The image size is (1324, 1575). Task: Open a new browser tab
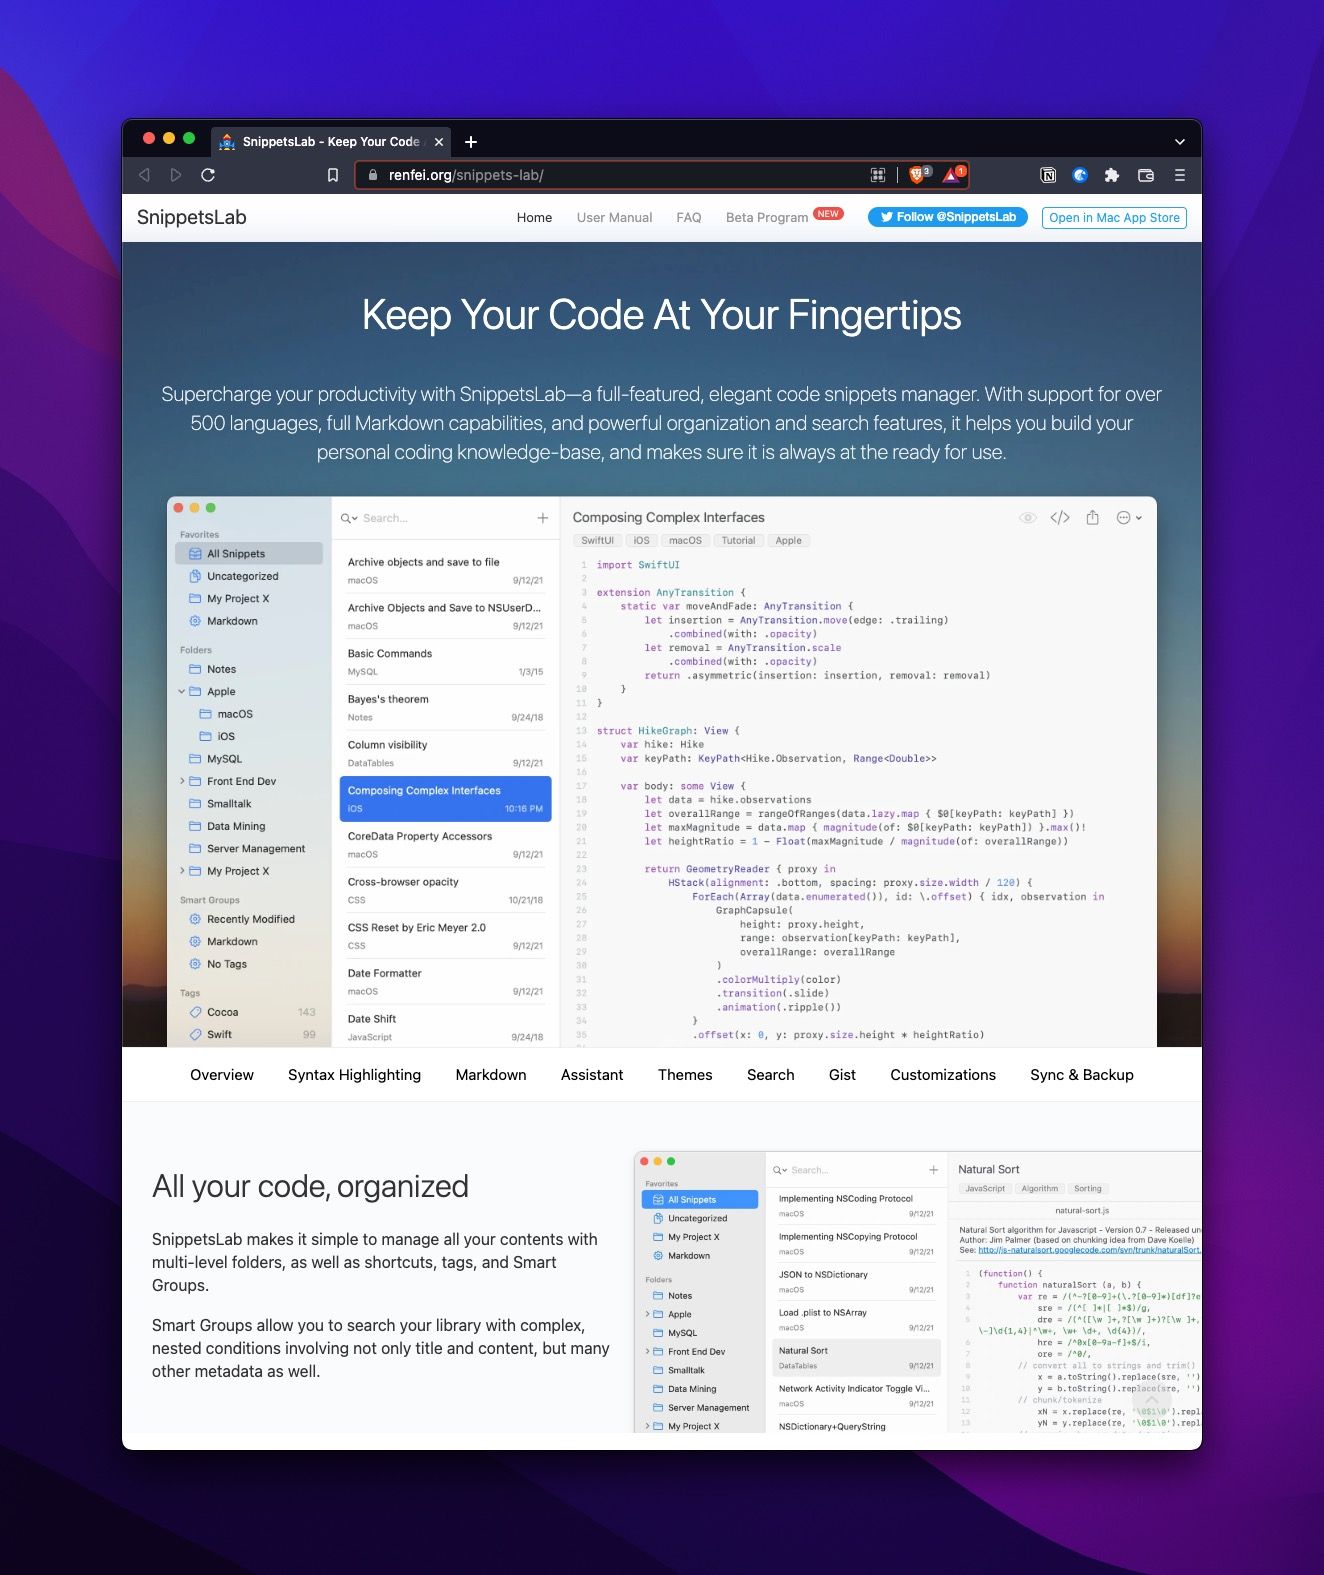click(x=471, y=142)
